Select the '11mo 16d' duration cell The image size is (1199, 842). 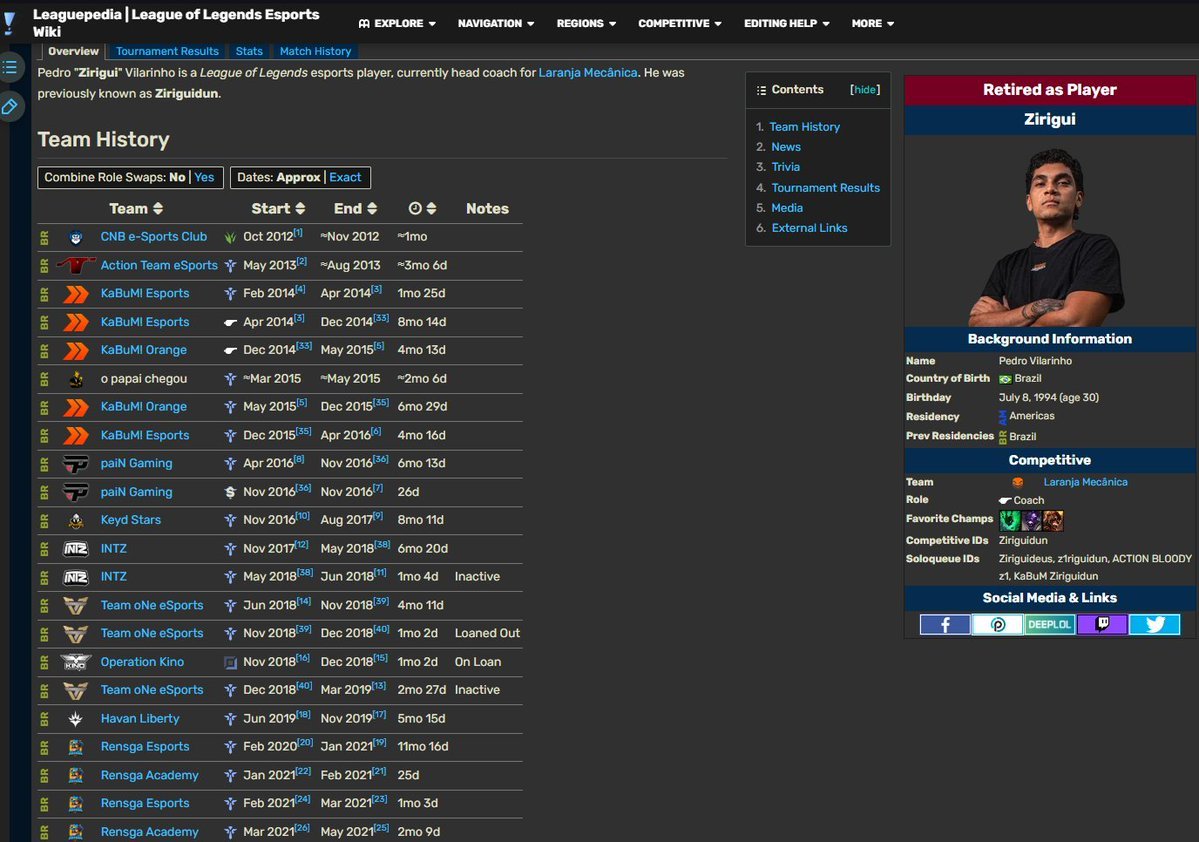click(x=423, y=746)
